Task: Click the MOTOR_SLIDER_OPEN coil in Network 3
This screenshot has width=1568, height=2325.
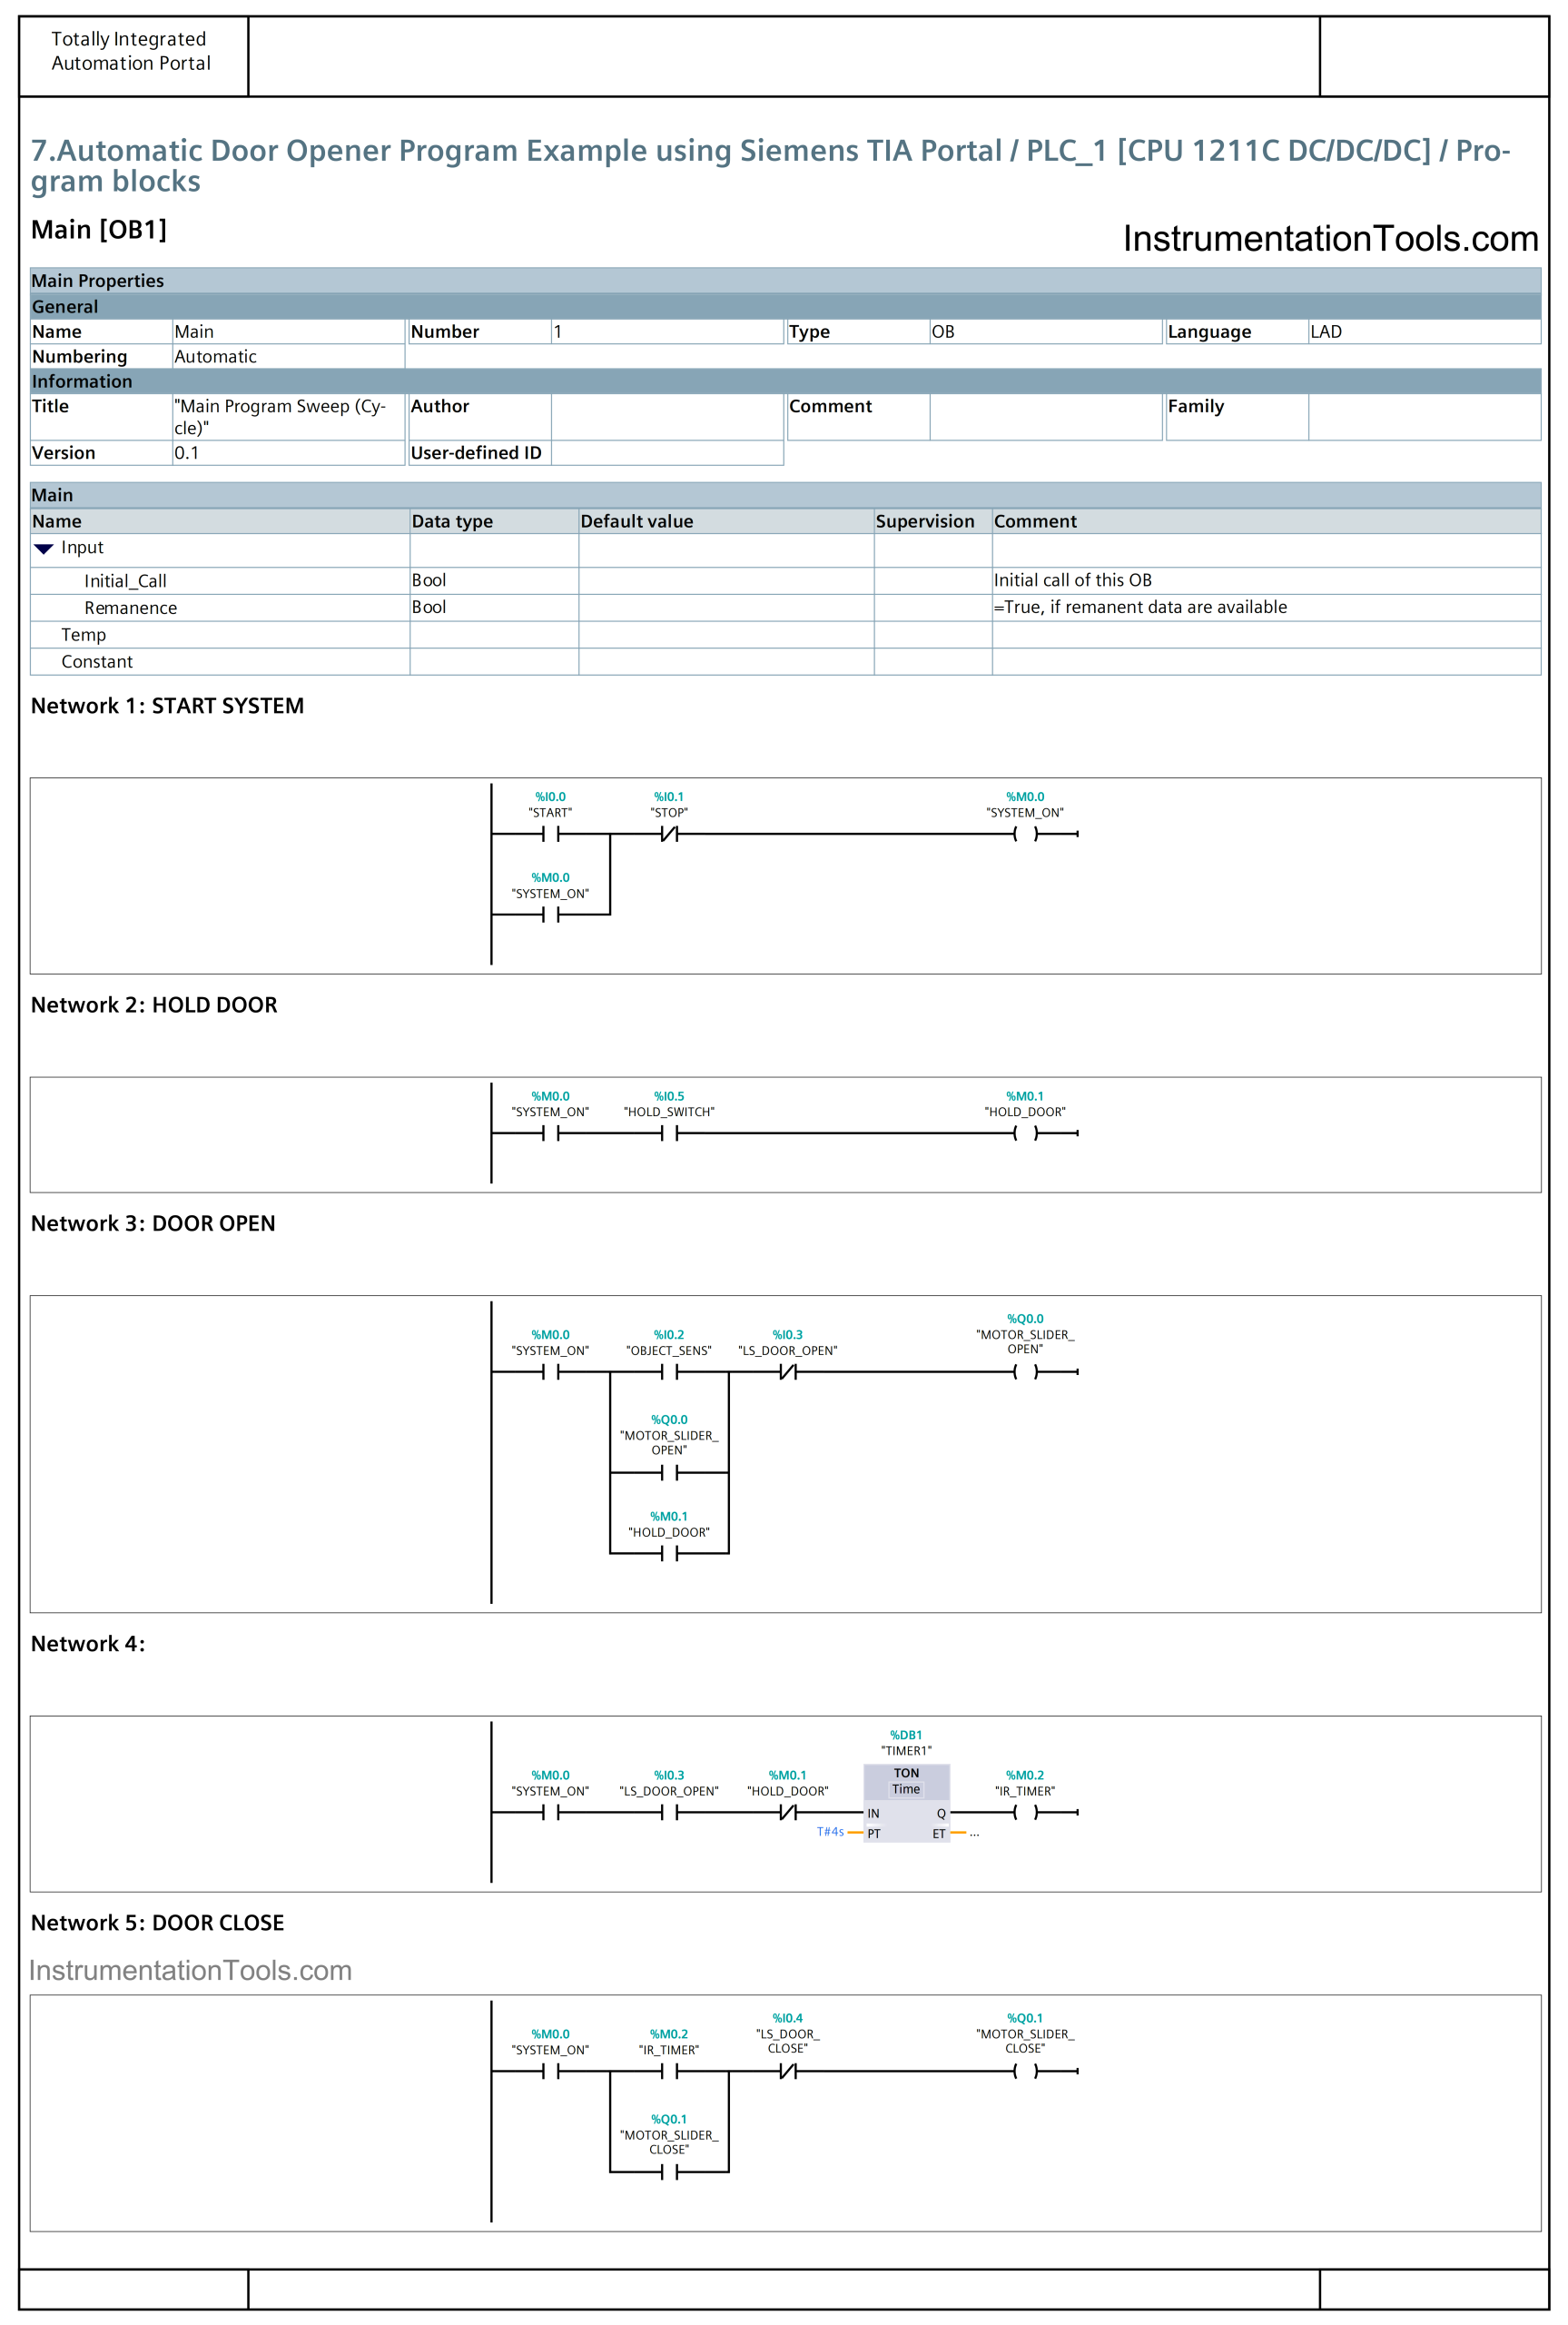Action: tap(1025, 1372)
